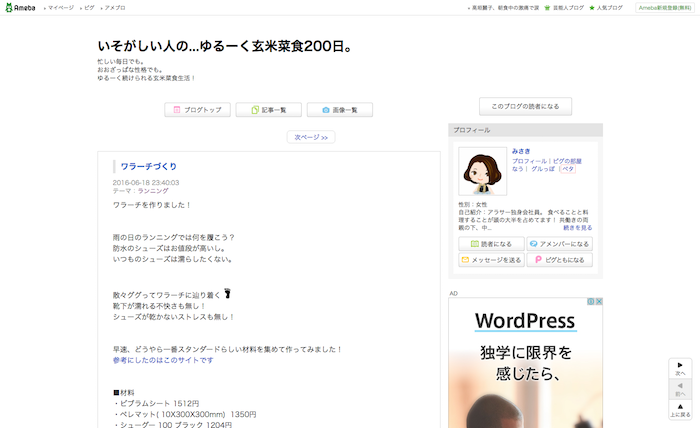Click the floating 次へ arrow button

tap(680, 369)
